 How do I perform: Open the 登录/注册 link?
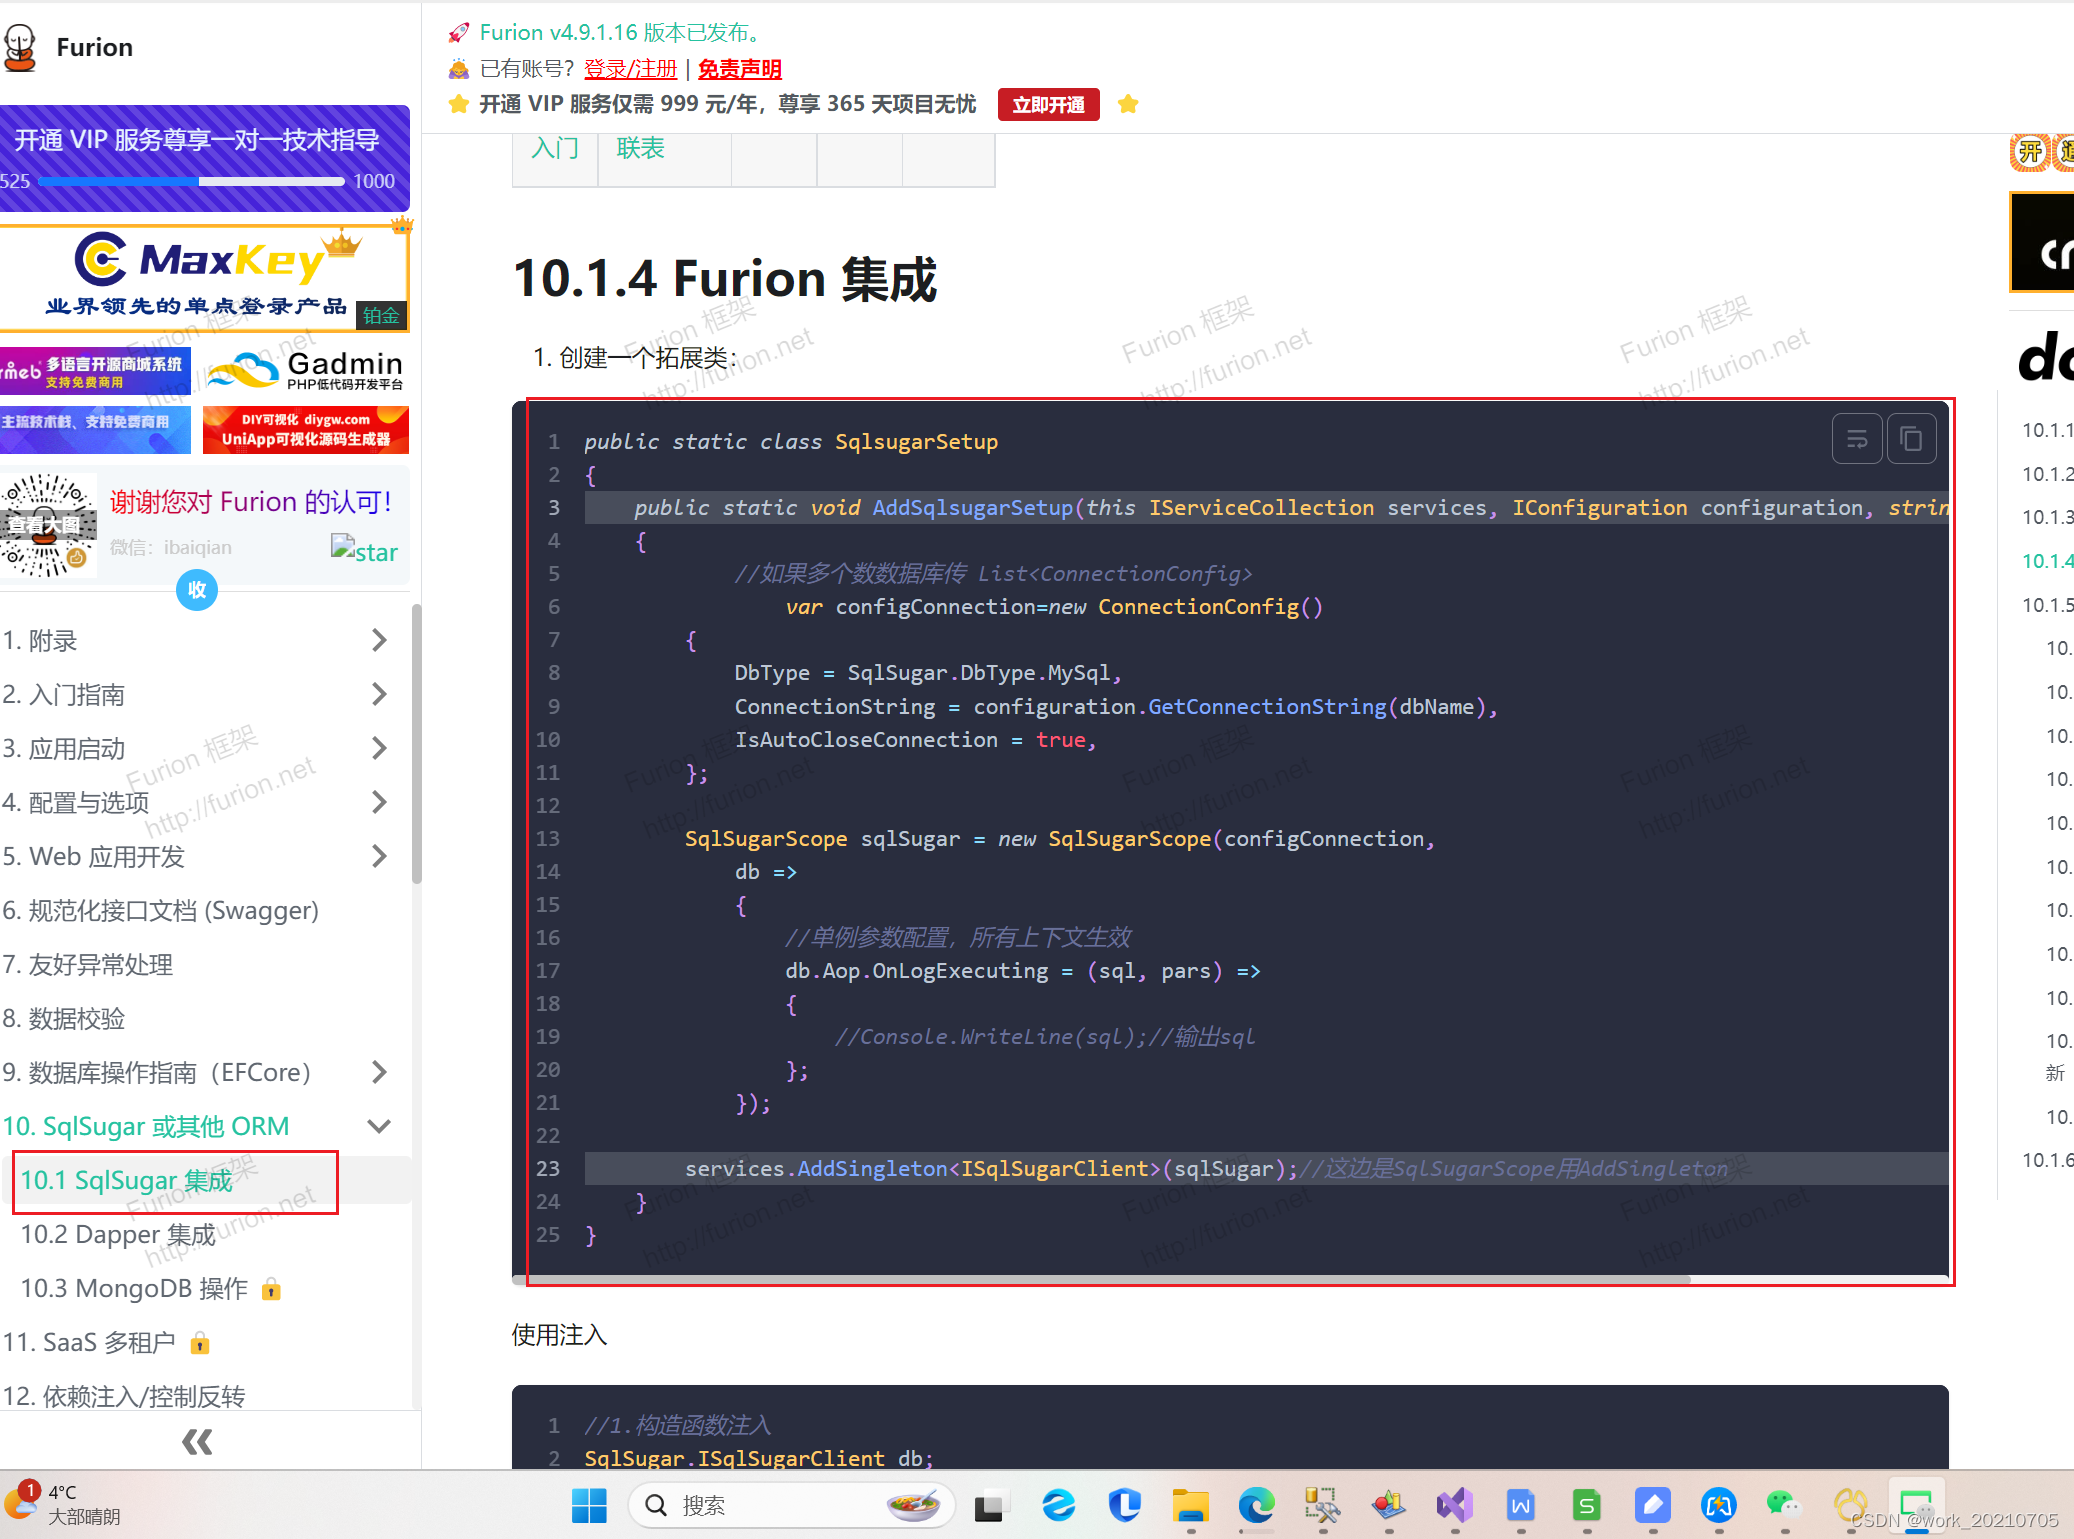629,68
